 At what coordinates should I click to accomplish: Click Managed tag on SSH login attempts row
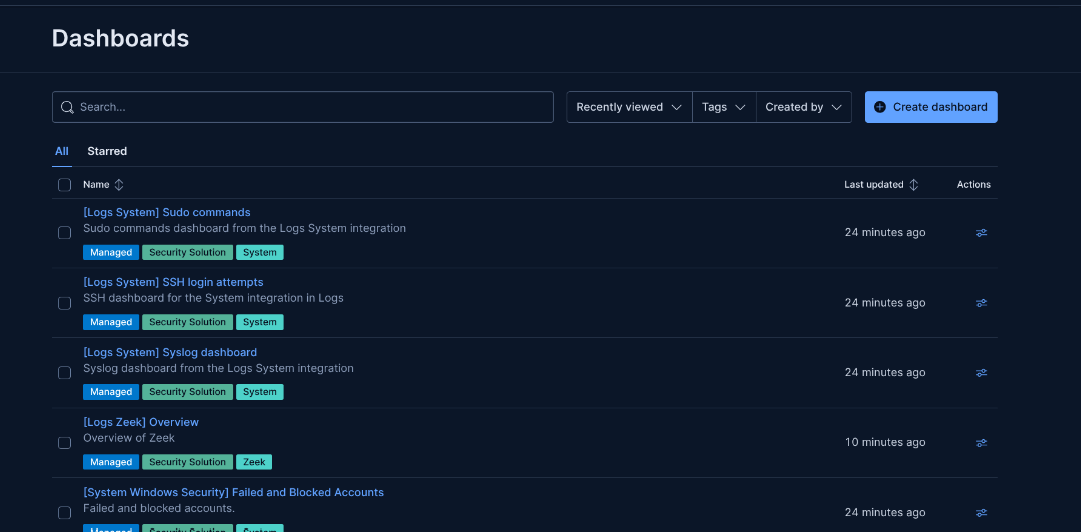(111, 322)
